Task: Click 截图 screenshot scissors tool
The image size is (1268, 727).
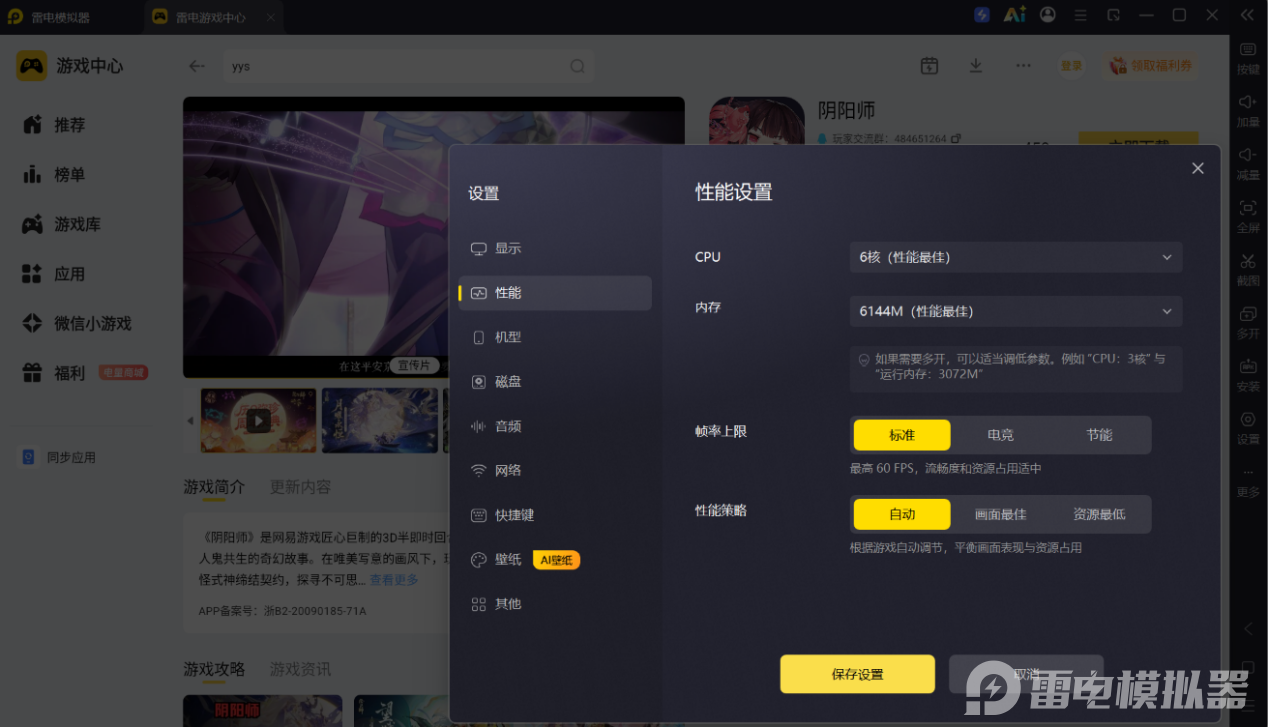Action: pos(1248,269)
